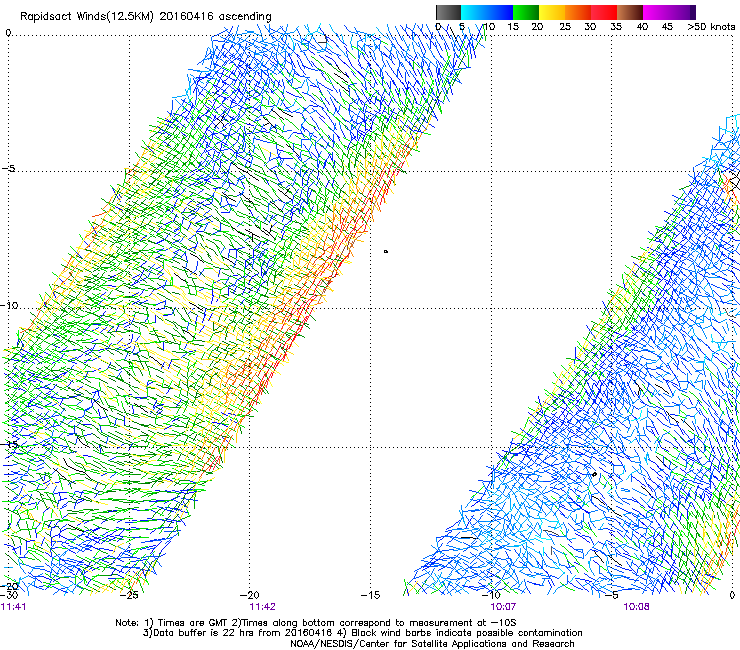Click the note line 'Times are GMT'

point(192,623)
